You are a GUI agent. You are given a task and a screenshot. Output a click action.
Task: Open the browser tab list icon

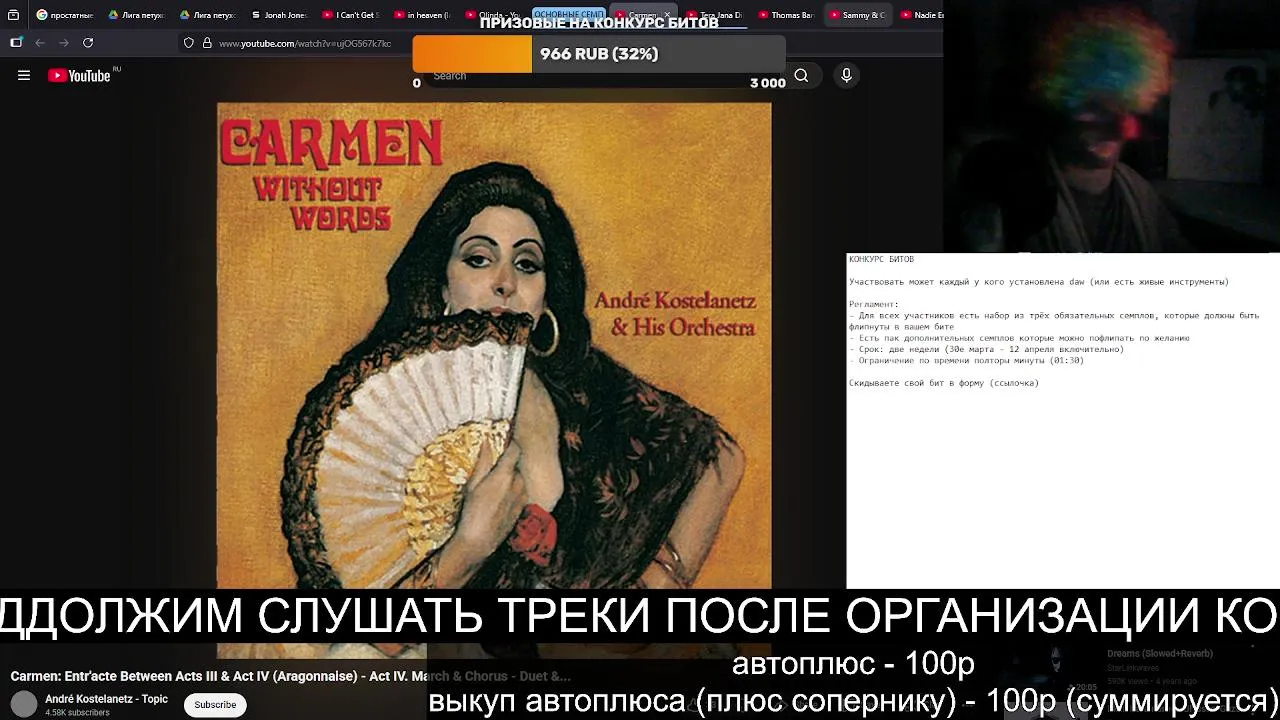(13, 15)
